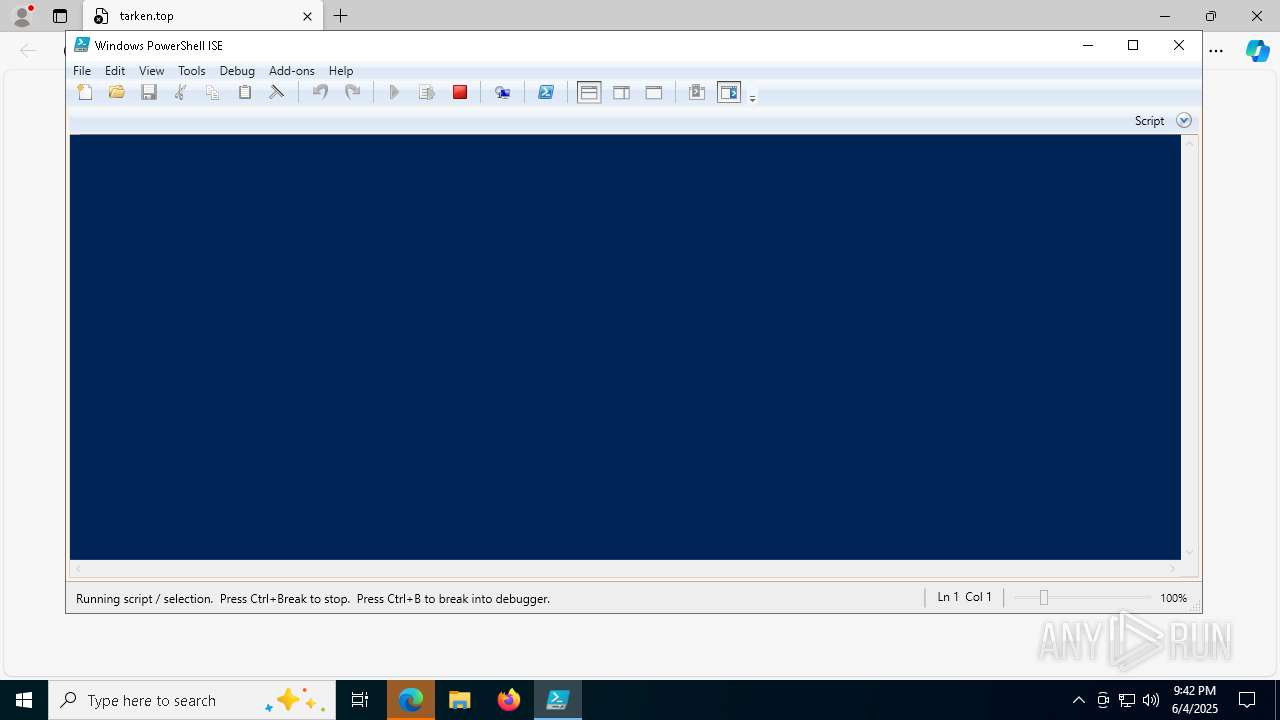Screen dimensions: 1280x720
Task: Click the horizontal scrollbar right arrow
Action: (x=1173, y=569)
